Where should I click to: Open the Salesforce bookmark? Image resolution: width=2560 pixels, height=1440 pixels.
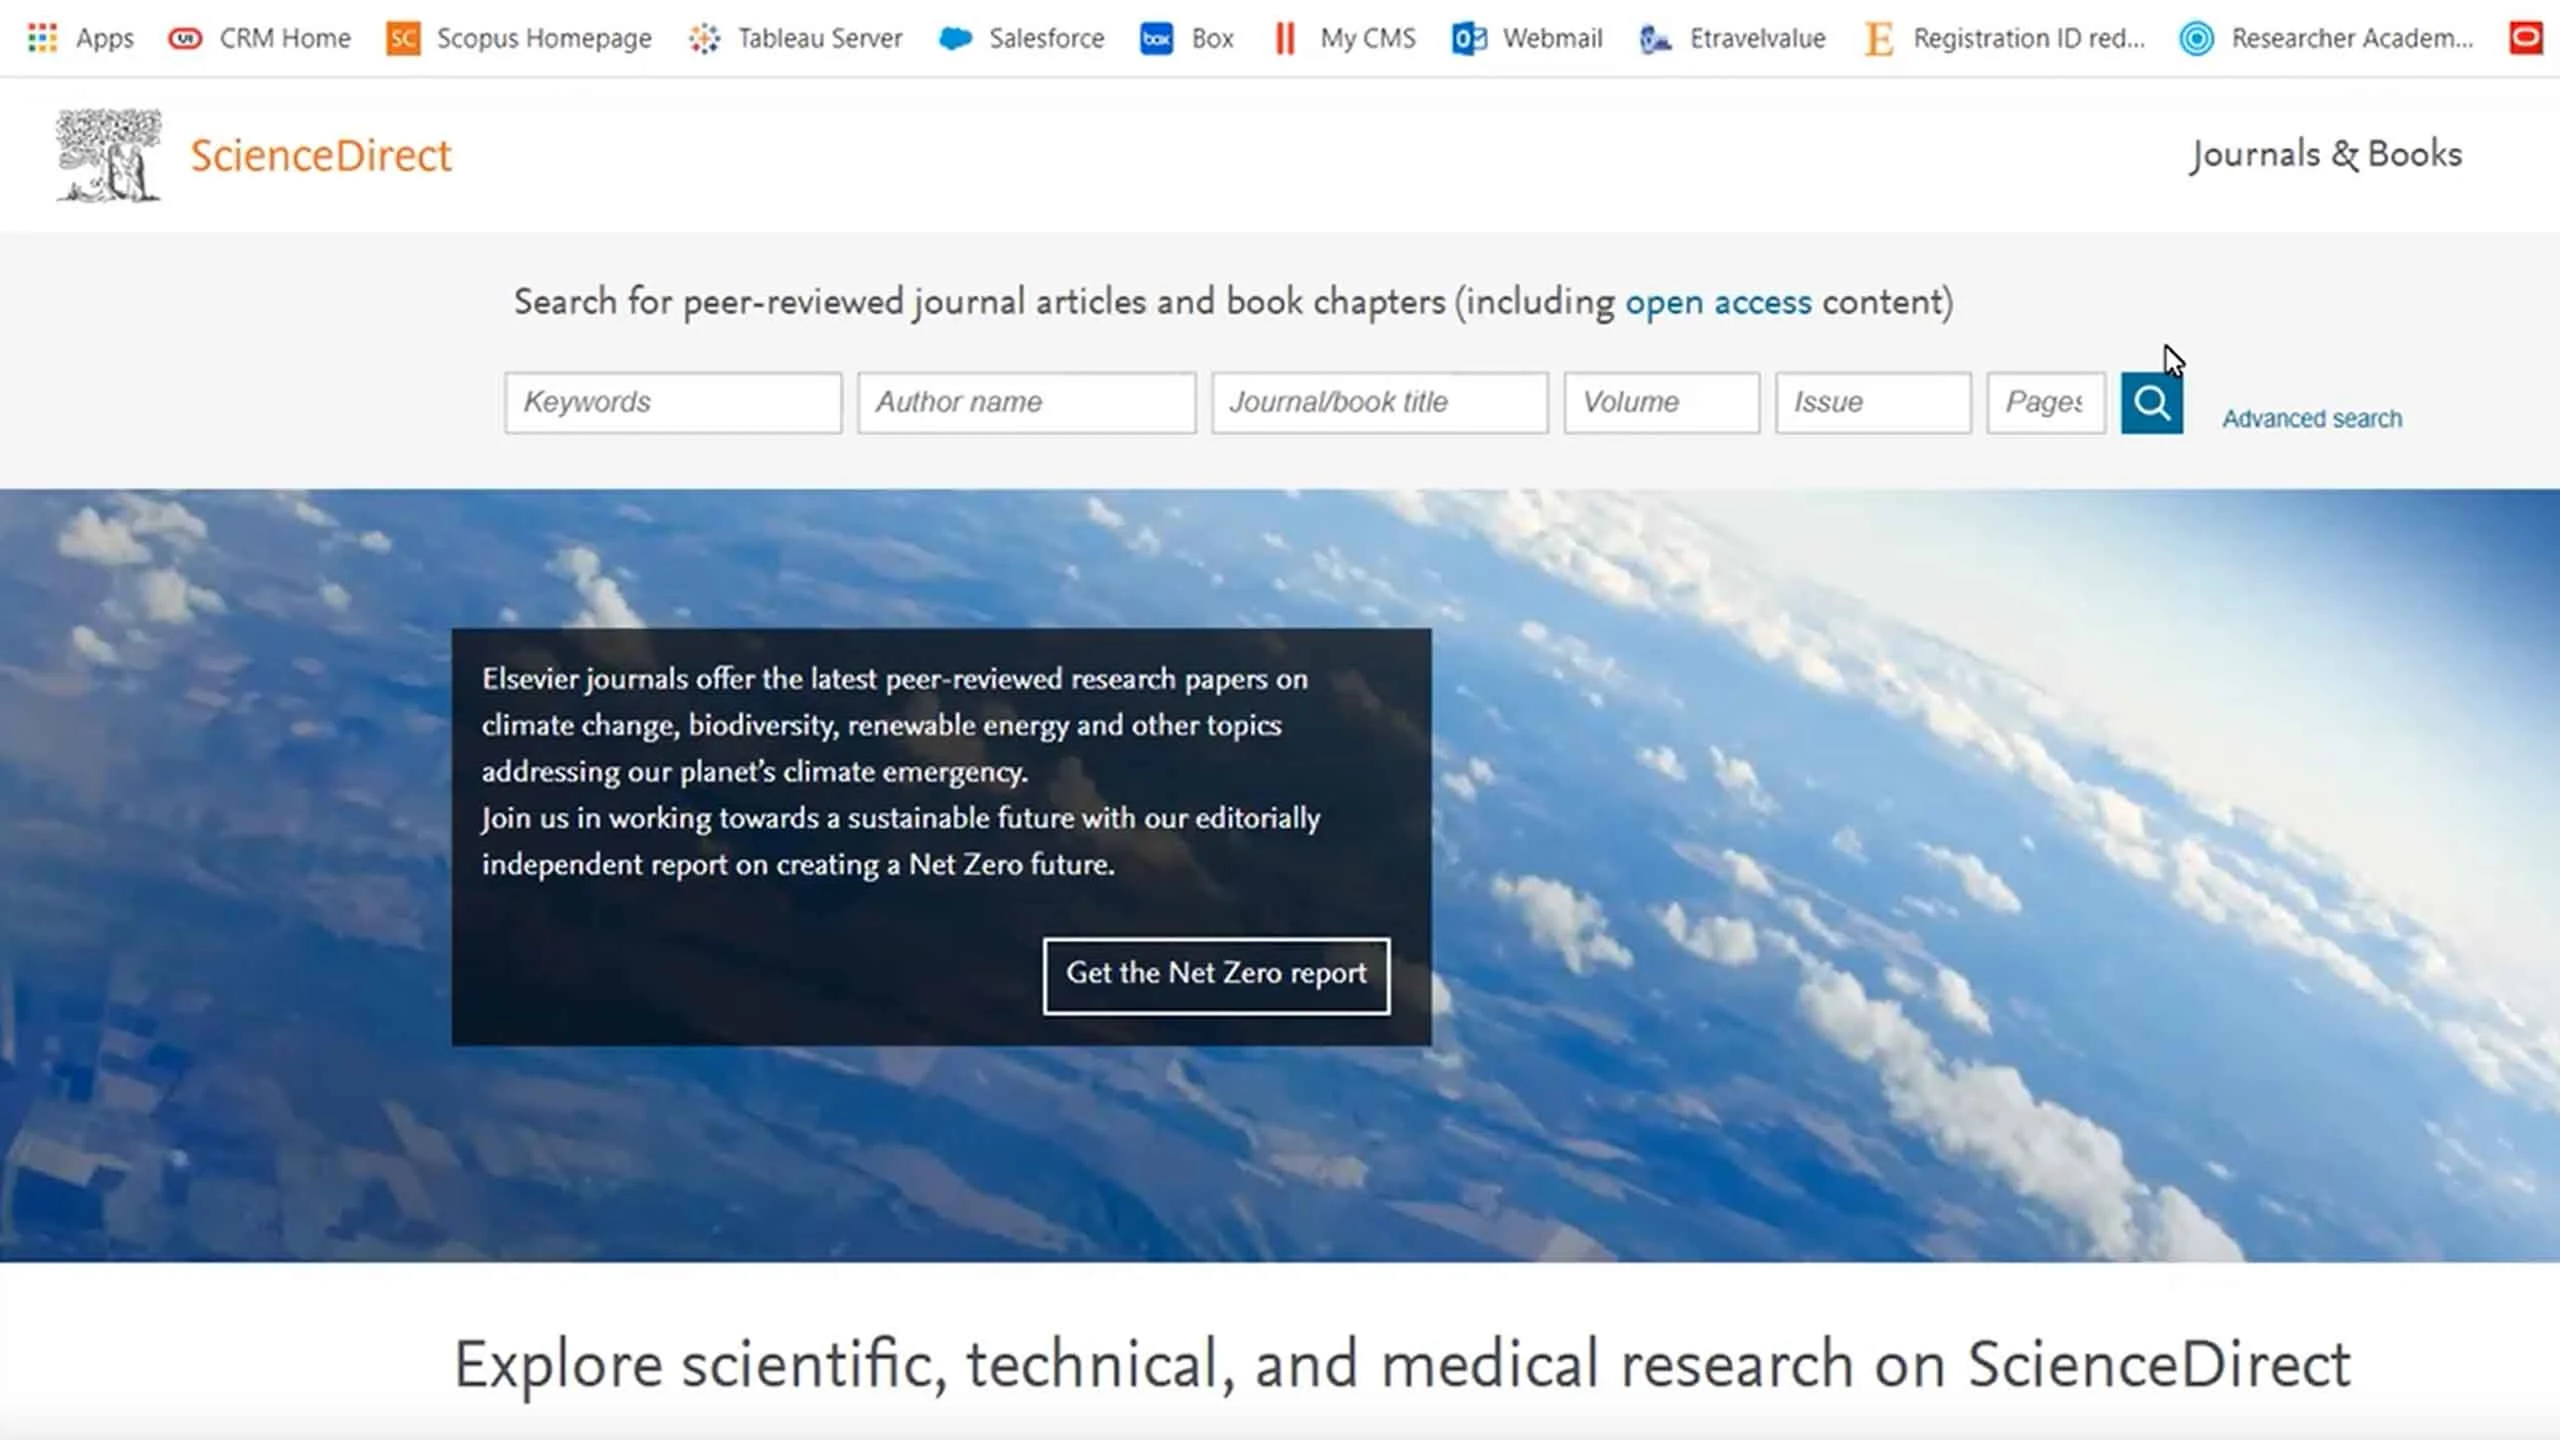(x=1020, y=38)
